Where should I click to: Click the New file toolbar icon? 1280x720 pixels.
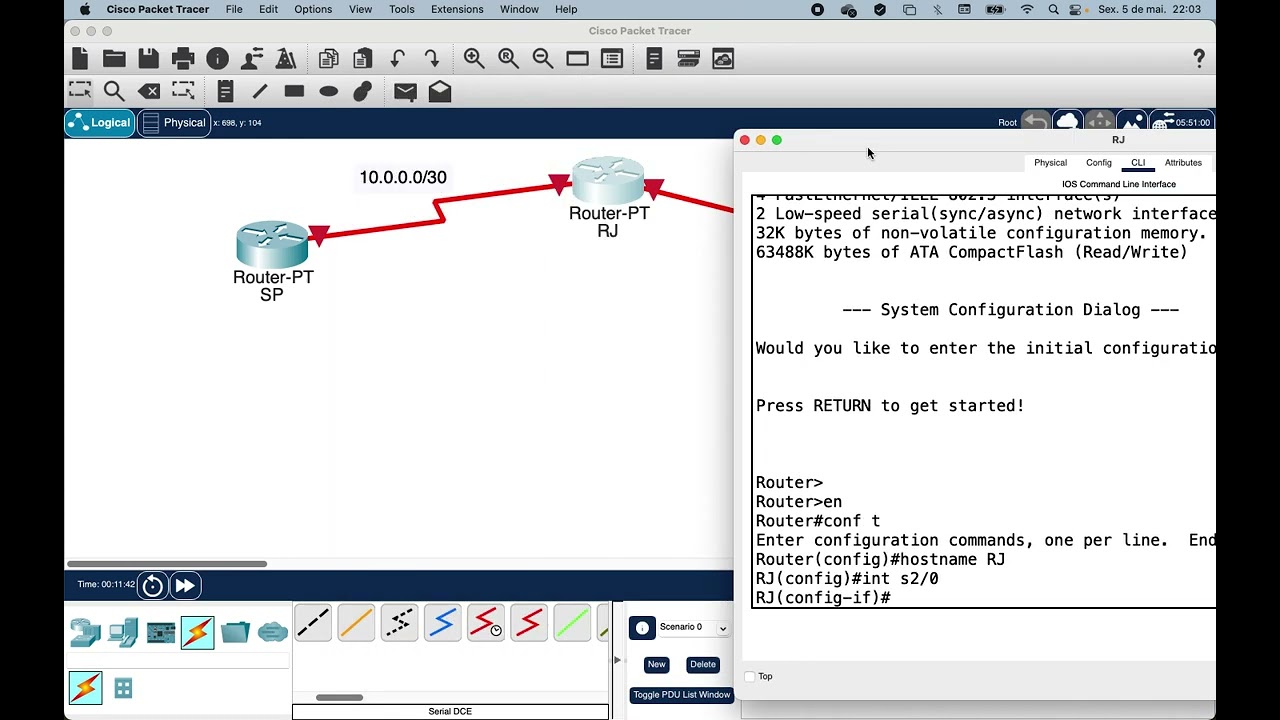(x=80, y=59)
